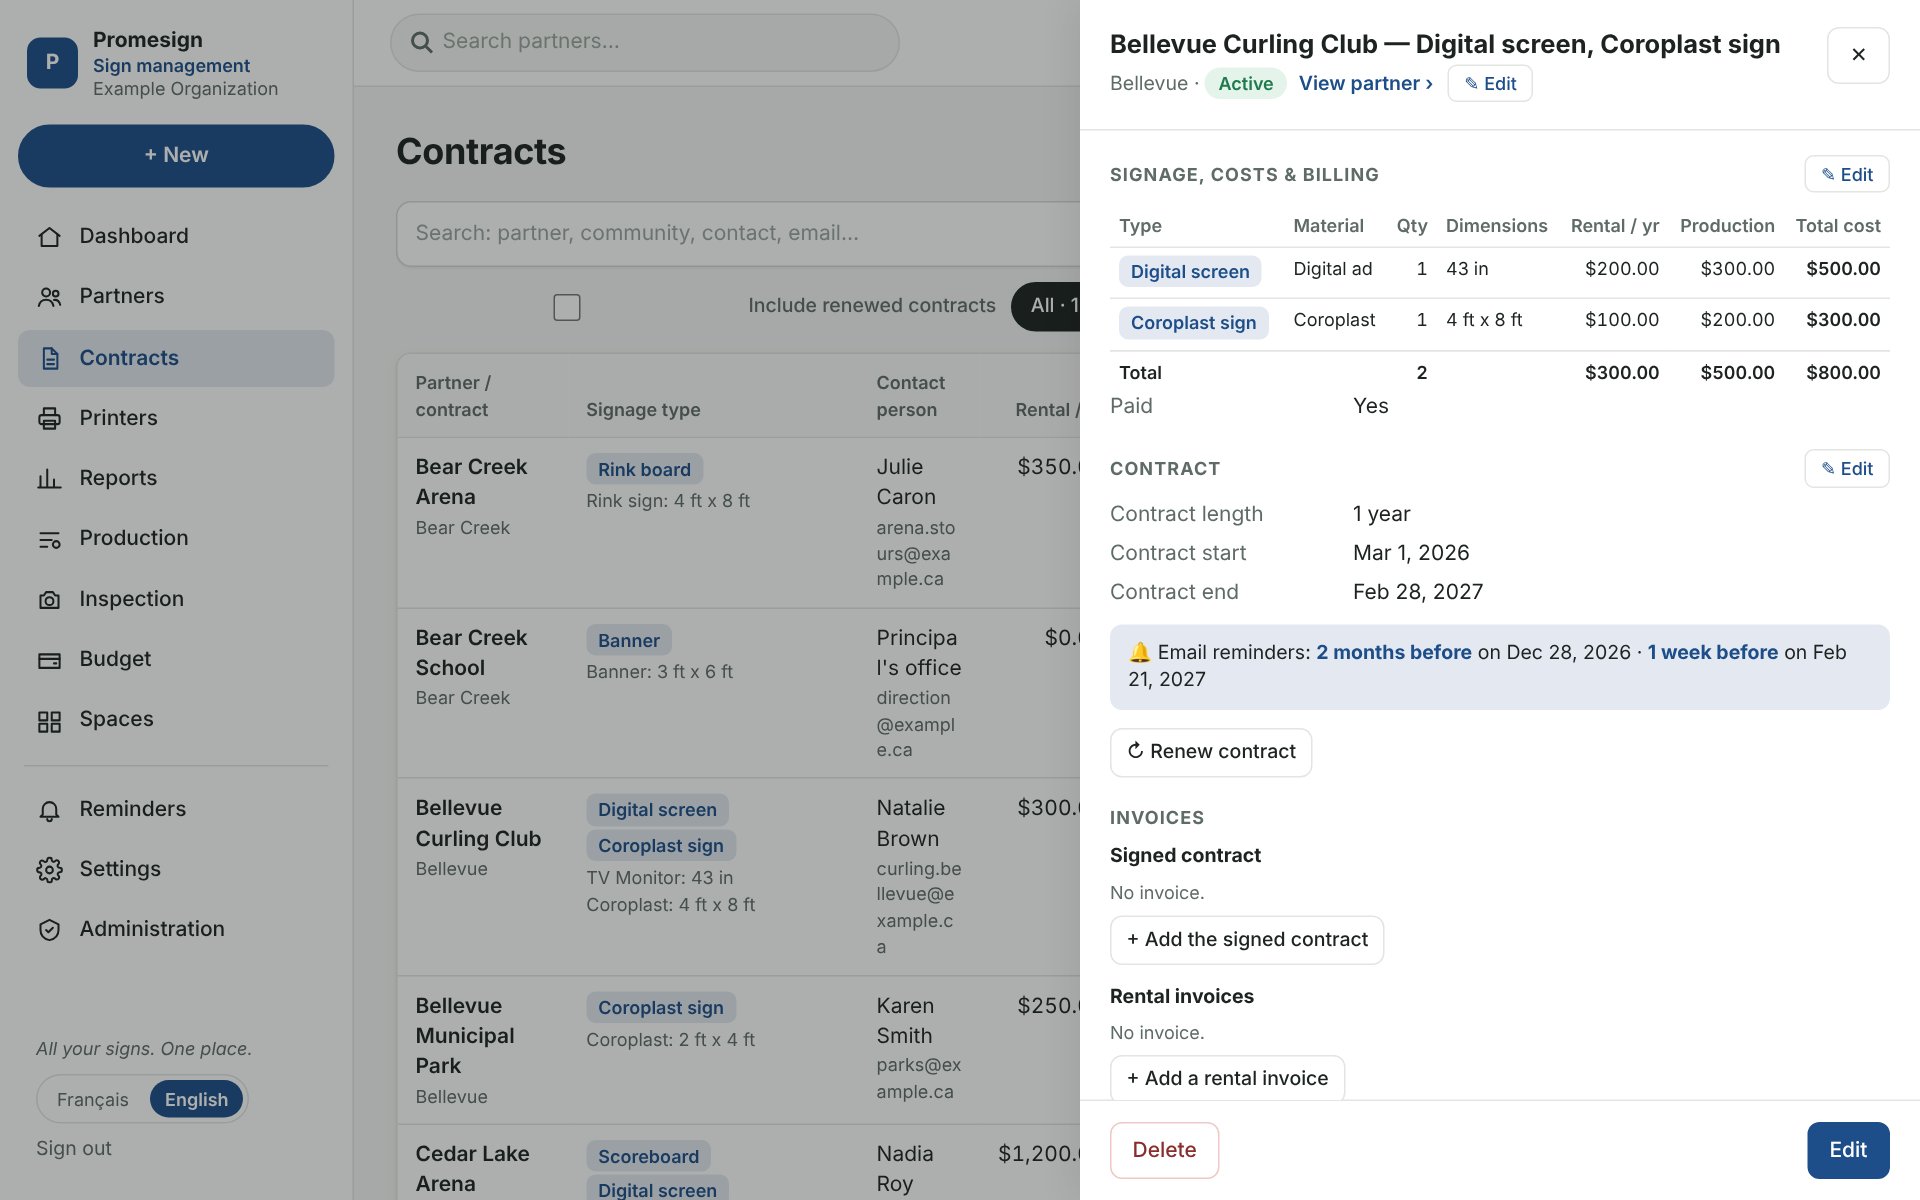Click the + New button
Screen dimensions: 1920x1200
coord(176,155)
